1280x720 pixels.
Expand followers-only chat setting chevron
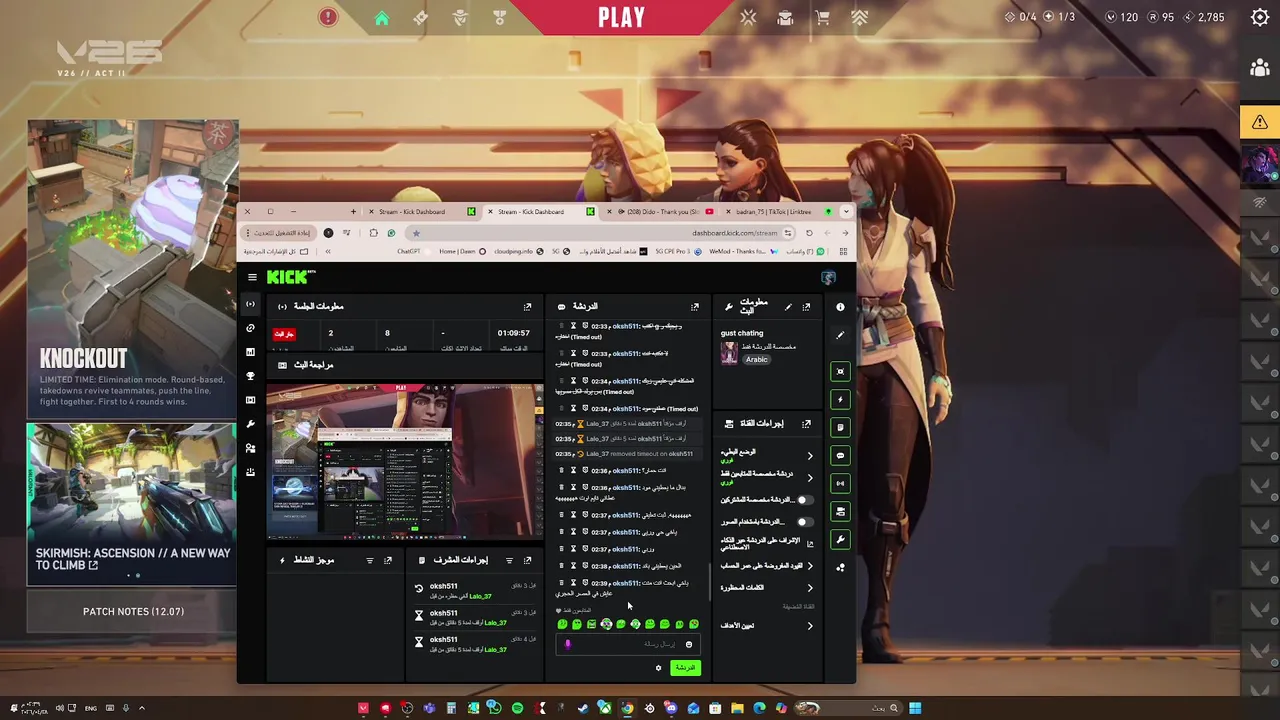tap(810, 478)
